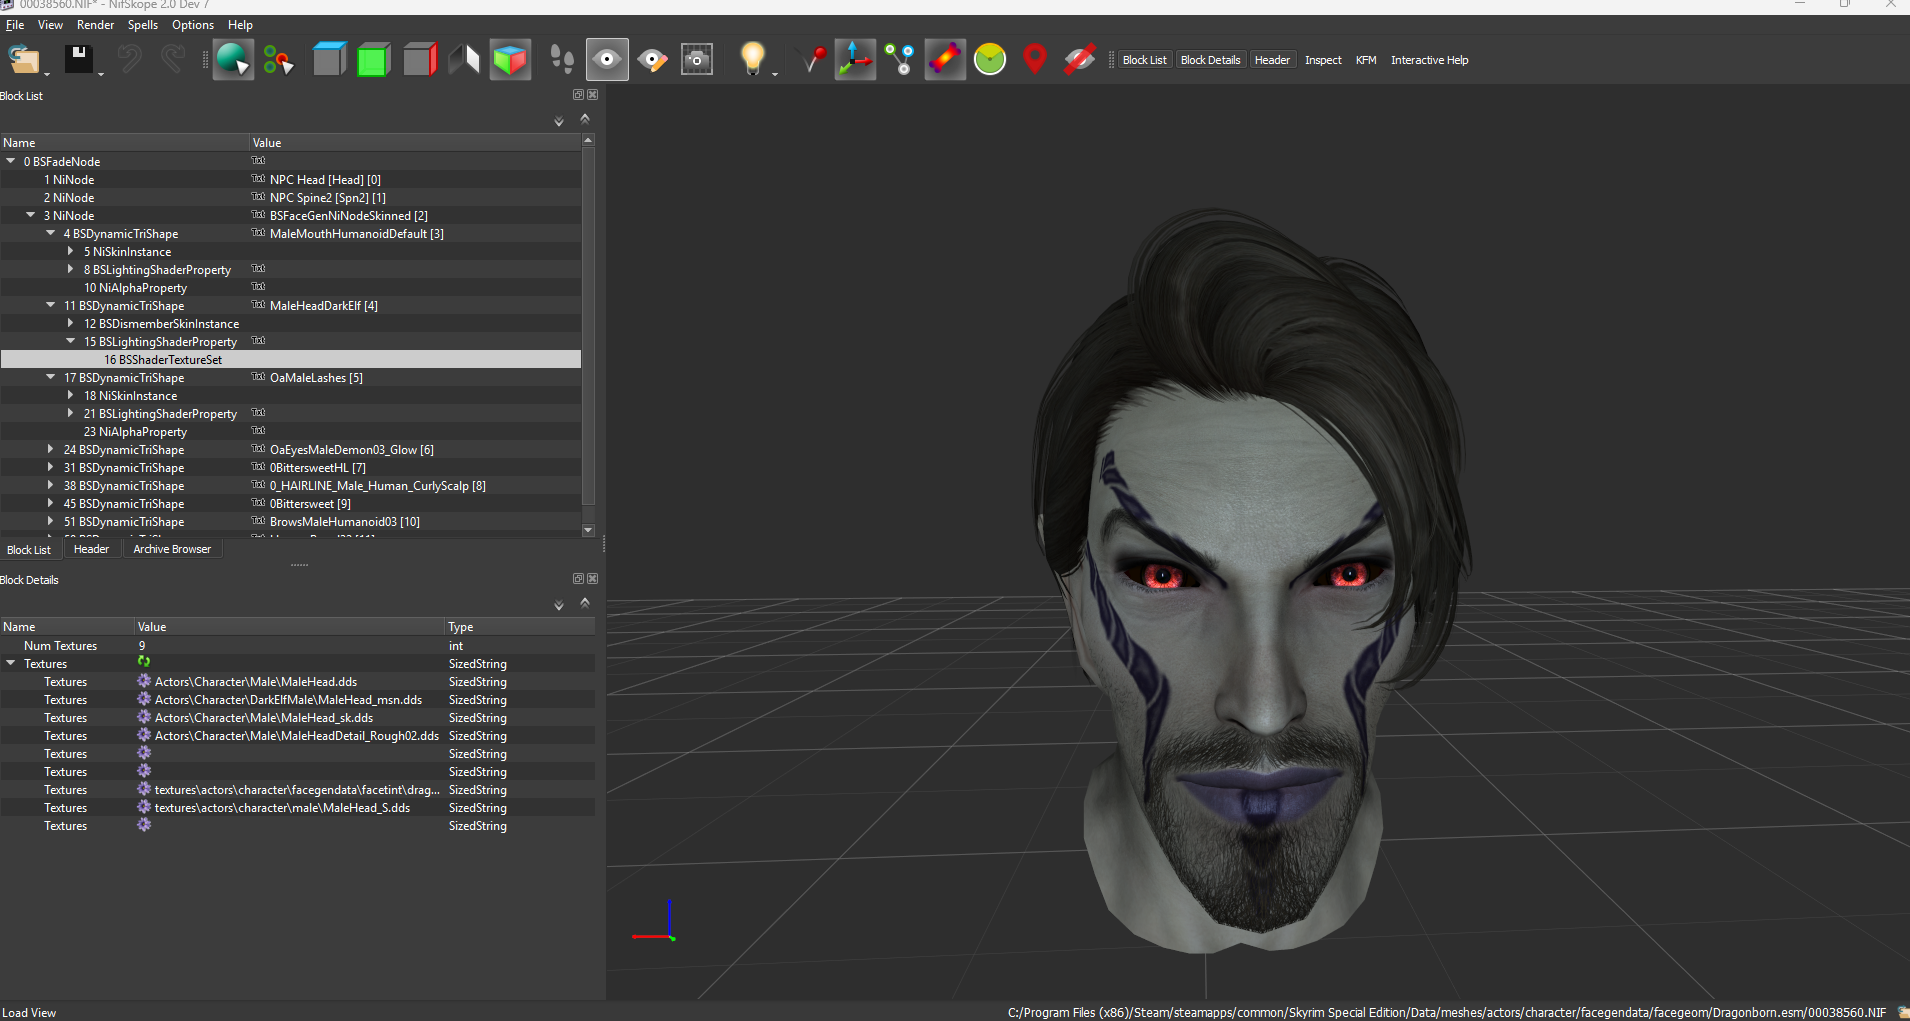Click the MaleHeadDetail_Rough02.dds texture path

(x=297, y=735)
